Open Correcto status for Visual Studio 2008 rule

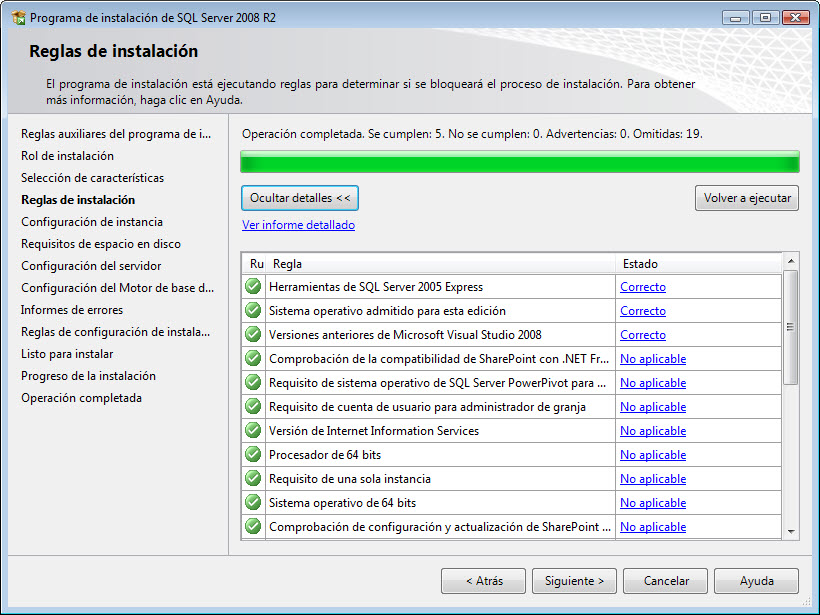(x=643, y=335)
